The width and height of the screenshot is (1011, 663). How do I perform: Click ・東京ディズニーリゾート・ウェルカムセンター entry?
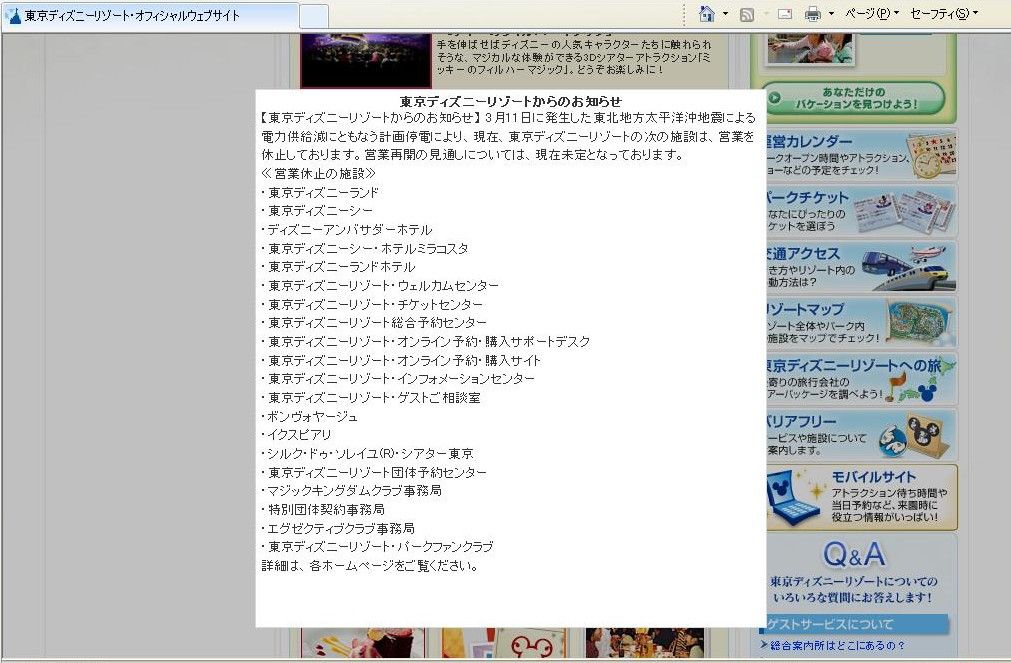click(380, 286)
